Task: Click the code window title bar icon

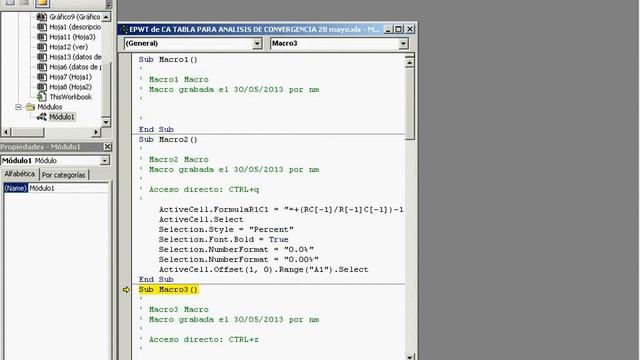Action: [x=124, y=29]
